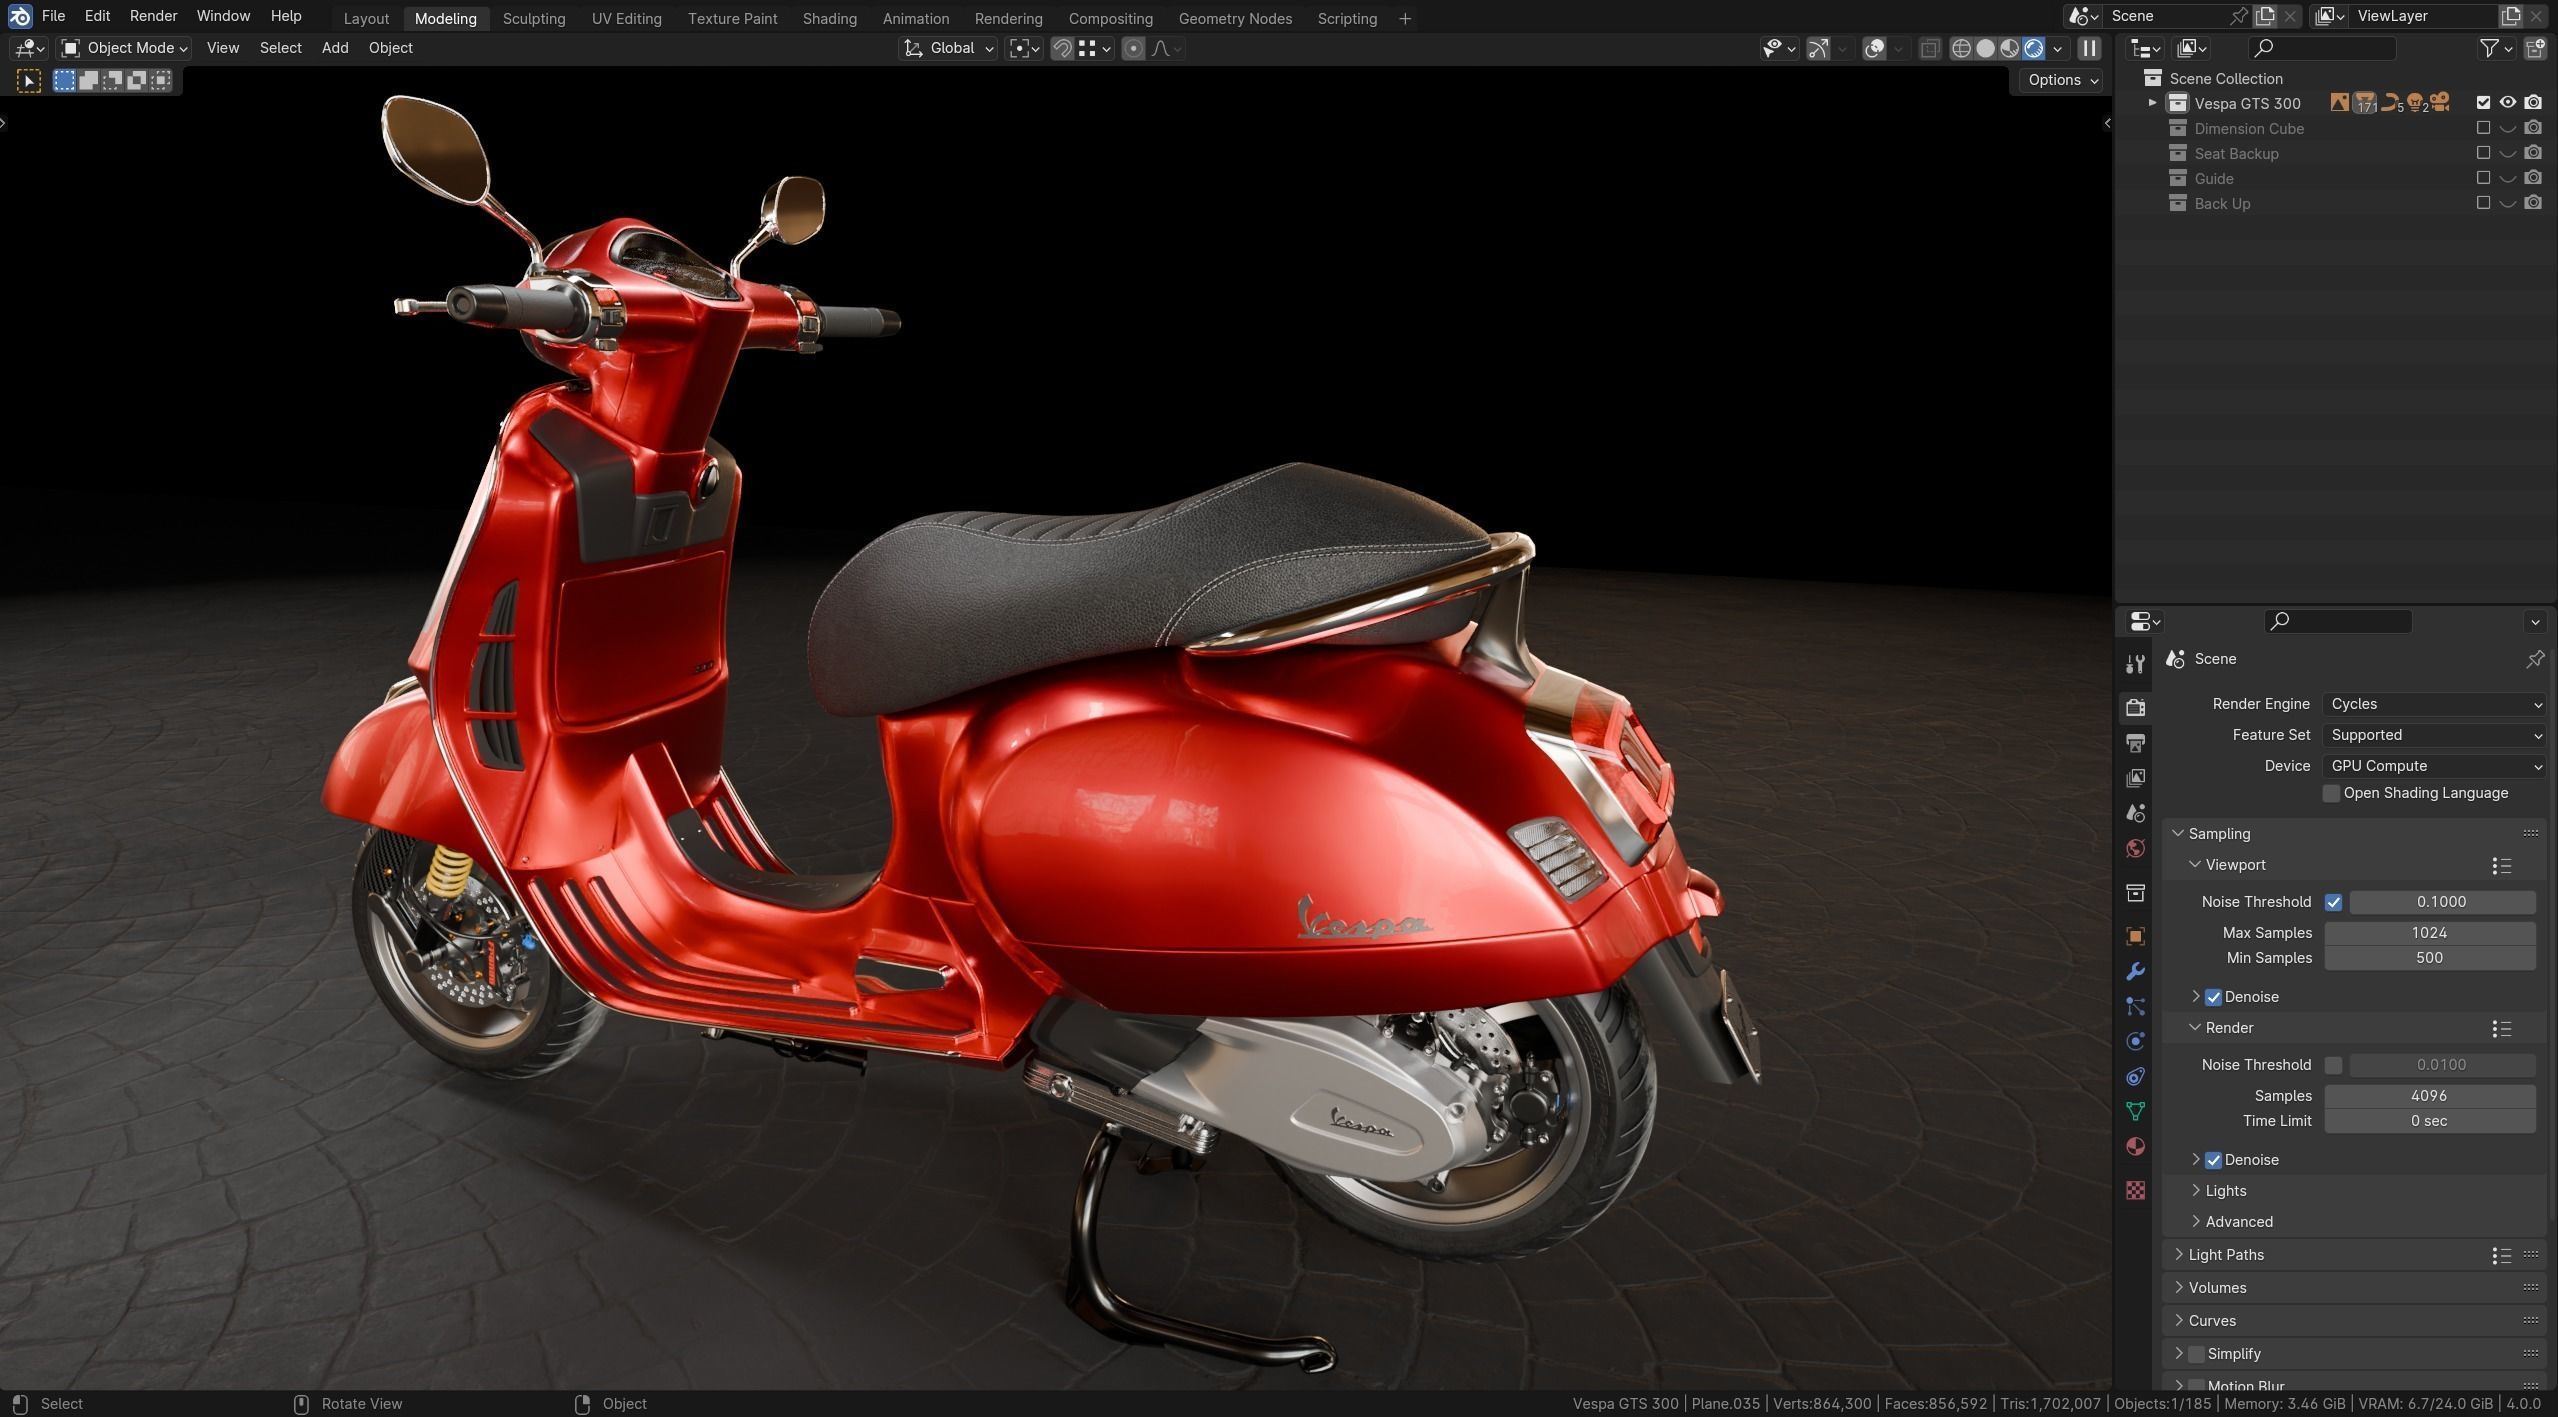The height and width of the screenshot is (1417, 2558).
Task: Switch to the Geometry Nodes workspace tab
Action: coord(1235,18)
